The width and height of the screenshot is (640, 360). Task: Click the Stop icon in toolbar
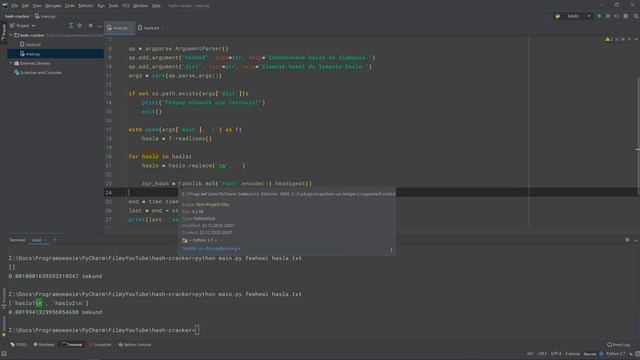pyautogui.click(x=626, y=16)
